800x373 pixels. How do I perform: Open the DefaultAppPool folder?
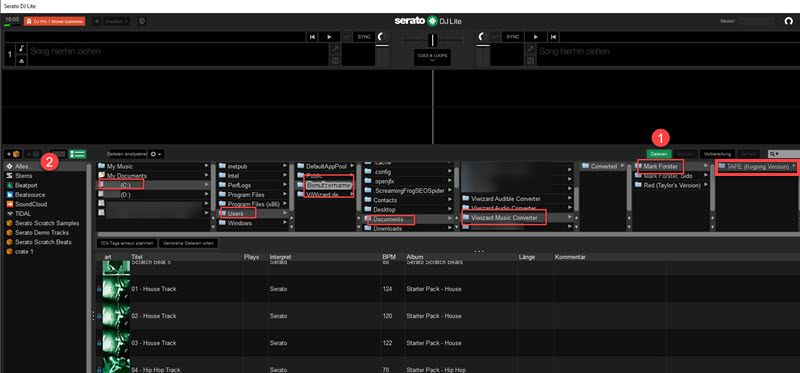coord(326,166)
